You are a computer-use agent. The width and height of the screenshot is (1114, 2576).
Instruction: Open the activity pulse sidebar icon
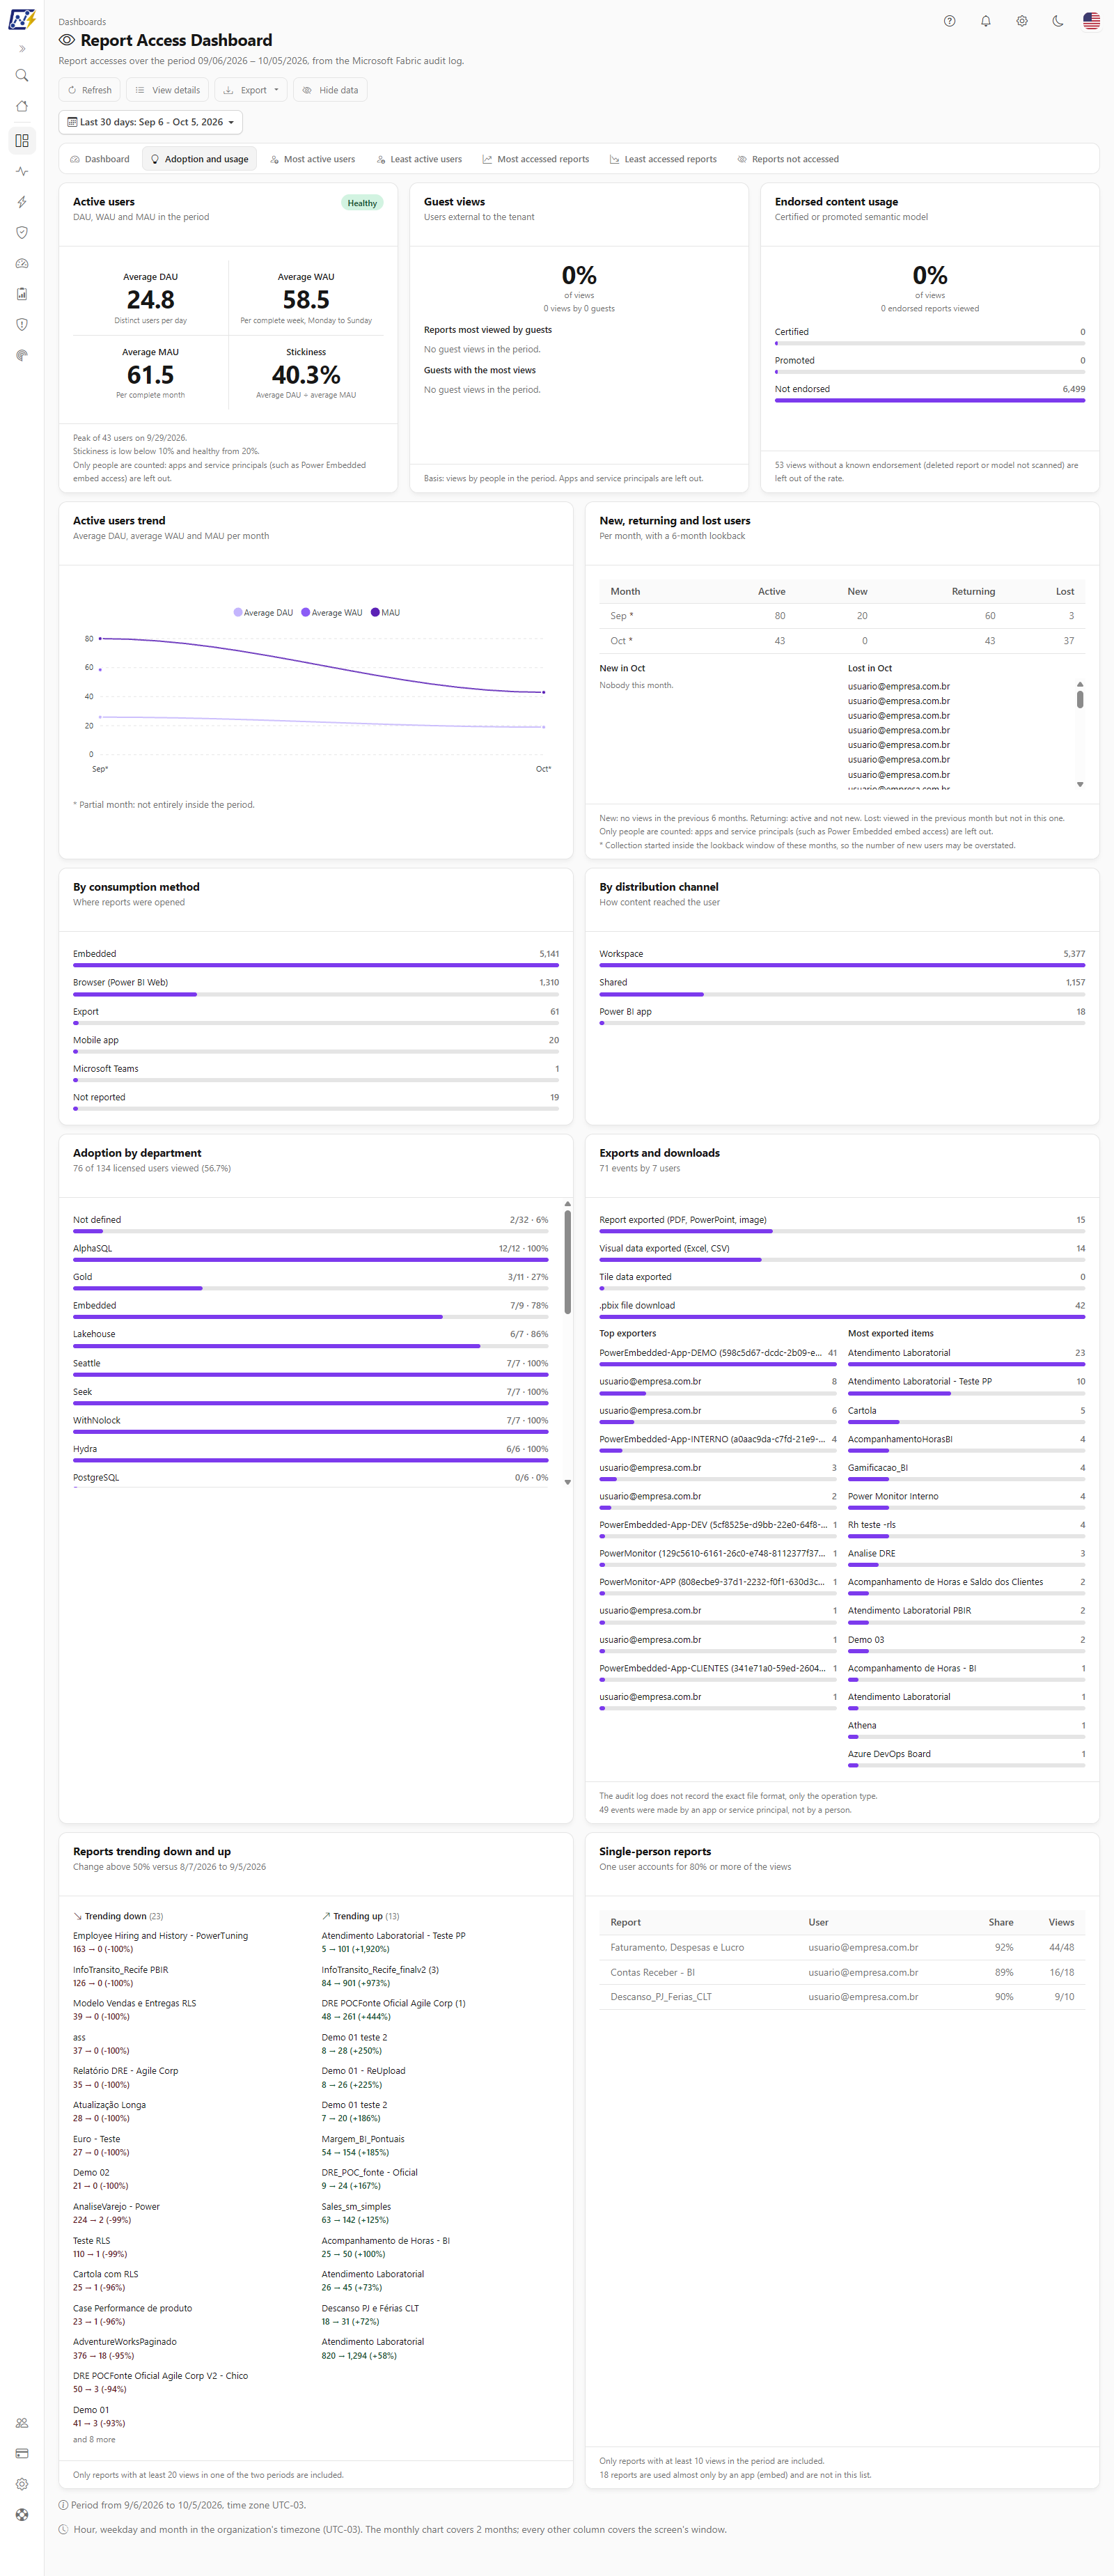pyautogui.click(x=22, y=172)
